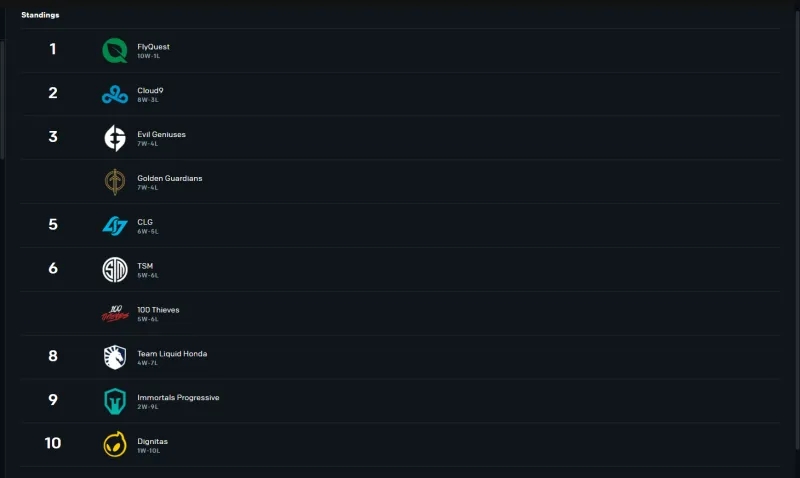Click the Evil Geniuses team name
The image size is (800, 478).
coord(161,135)
